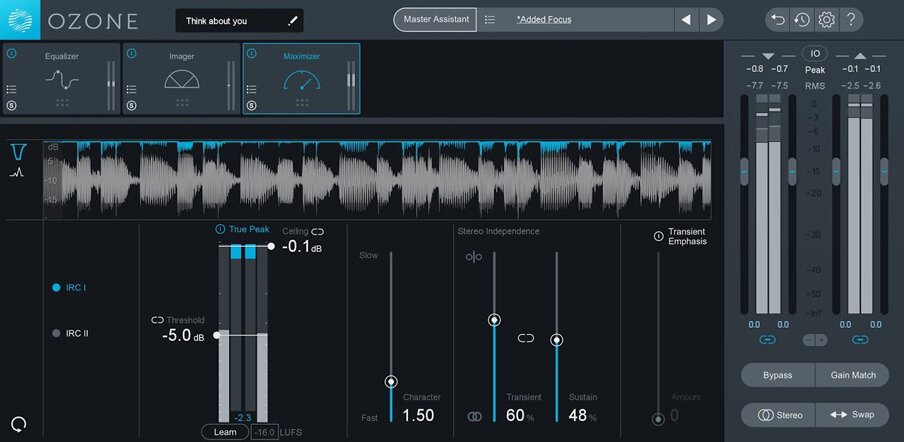Open the undo history clock icon
904x442 pixels.
[x=801, y=20]
